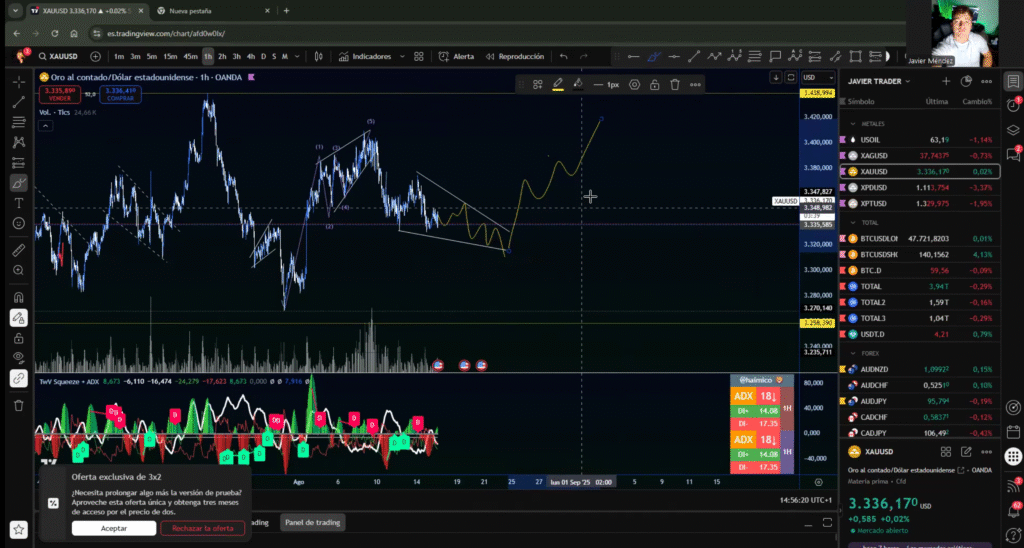
Task: Open watchlist advanced view pie icon
Action: [x=966, y=82]
